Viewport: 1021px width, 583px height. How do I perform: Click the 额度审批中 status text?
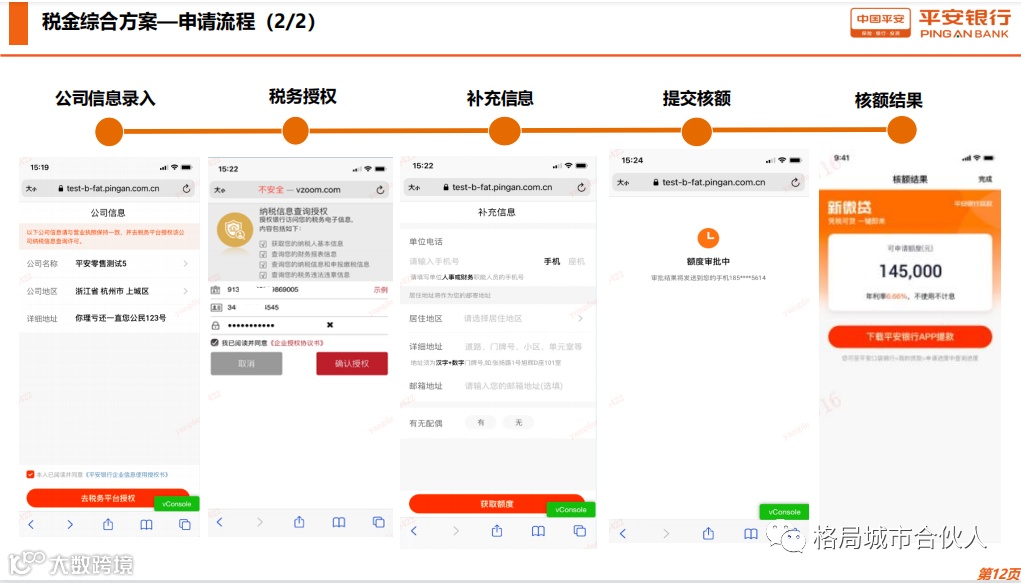tap(708, 261)
